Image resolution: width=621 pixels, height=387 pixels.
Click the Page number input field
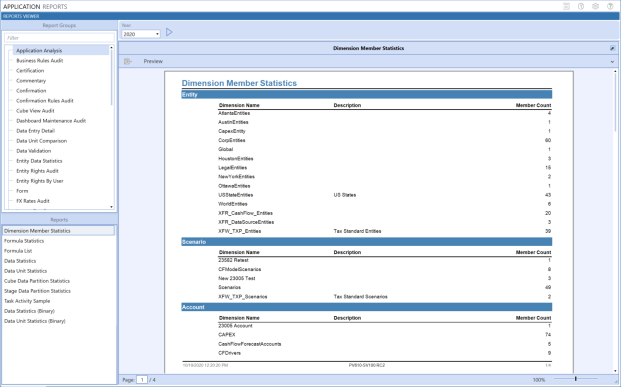click(x=142, y=380)
